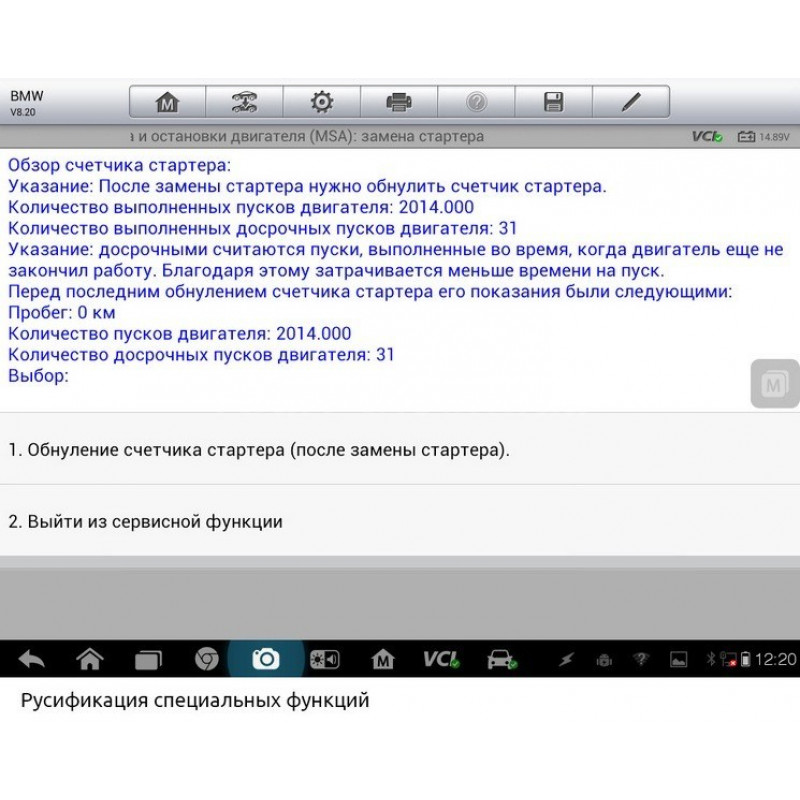The image size is (800, 800).
Task: Open settings gear in the top toolbar
Action: (x=321, y=101)
